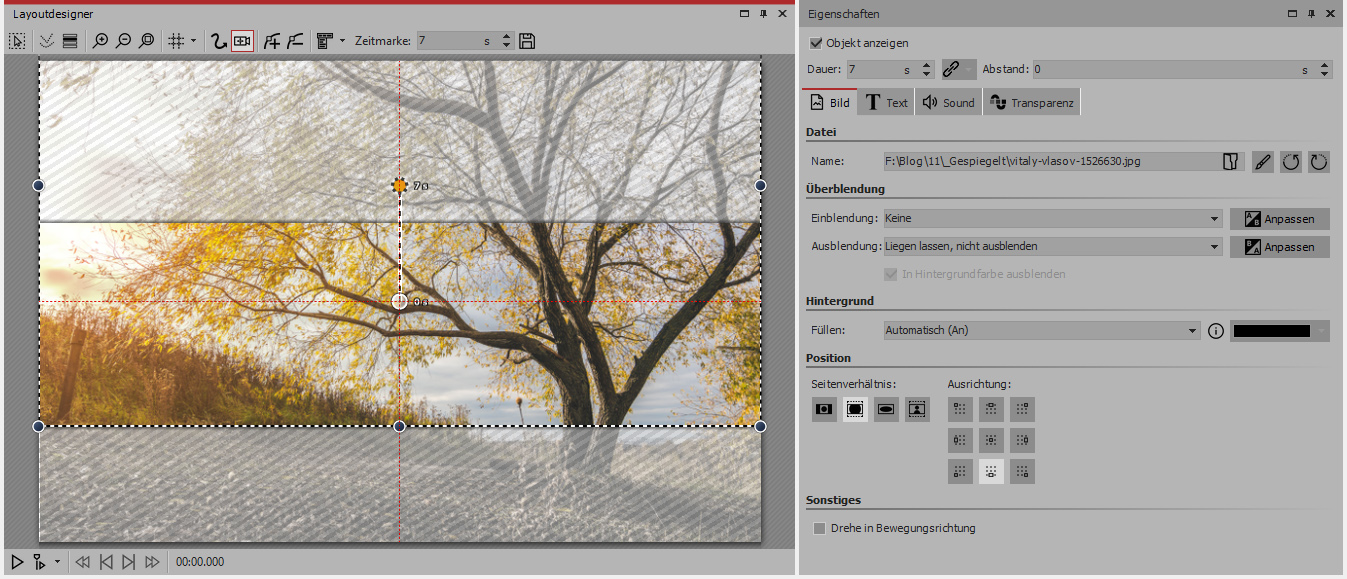Set Ausrichtung to top-left
Viewport: 1347px width, 579px height.
point(960,409)
